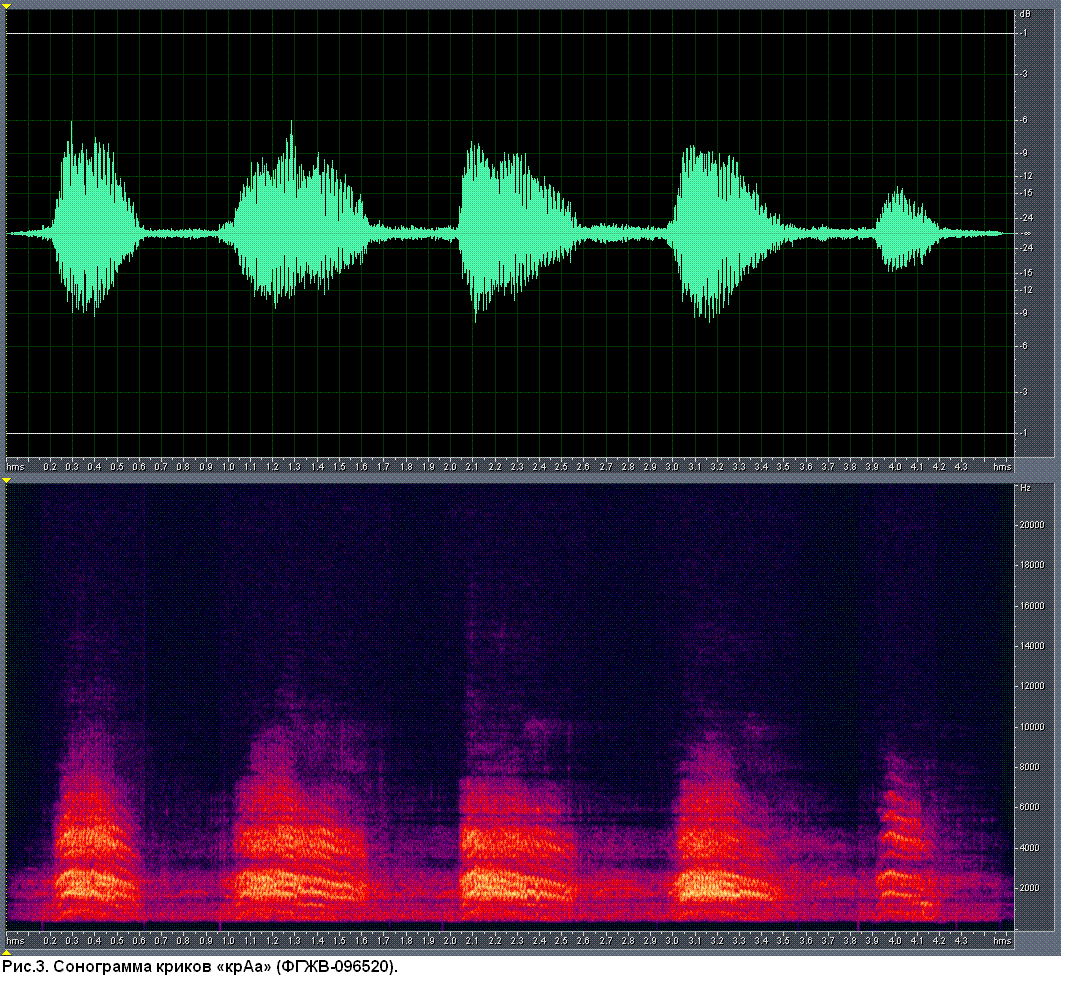Click 0.5 on the waveform time ruler

tap(117, 467)
